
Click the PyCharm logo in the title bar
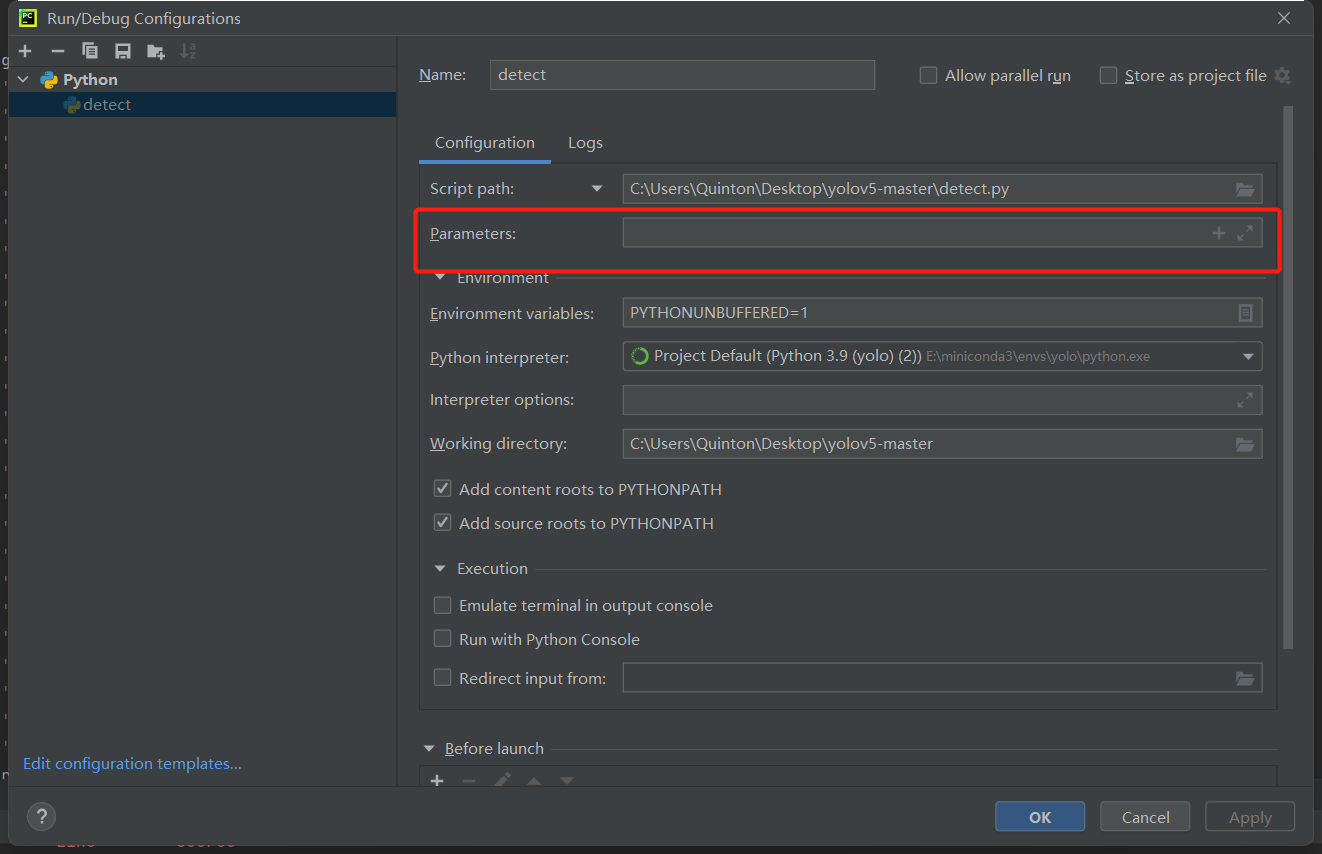tap(27, 18)
